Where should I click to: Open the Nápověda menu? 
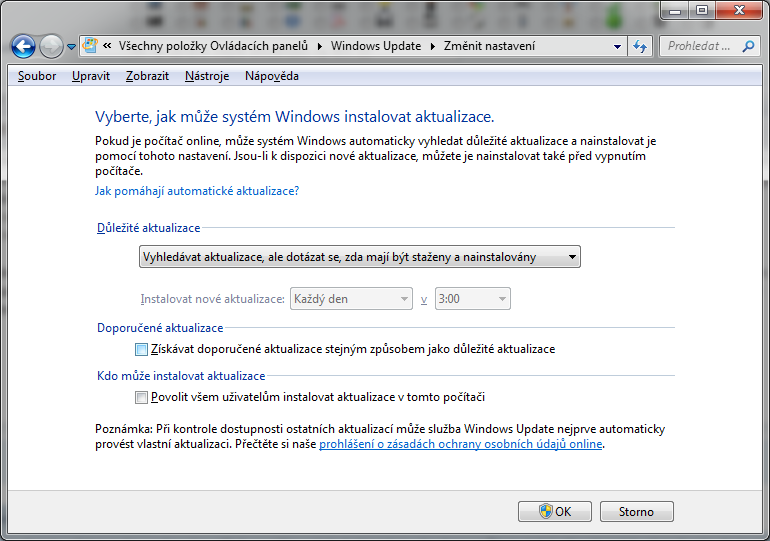(x=272, y=76)
